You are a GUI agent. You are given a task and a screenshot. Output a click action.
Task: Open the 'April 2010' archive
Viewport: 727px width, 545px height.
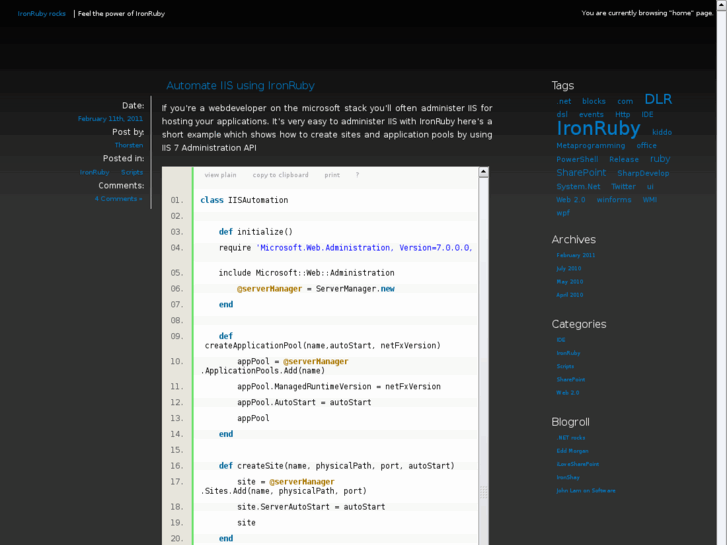click(570, 295)
